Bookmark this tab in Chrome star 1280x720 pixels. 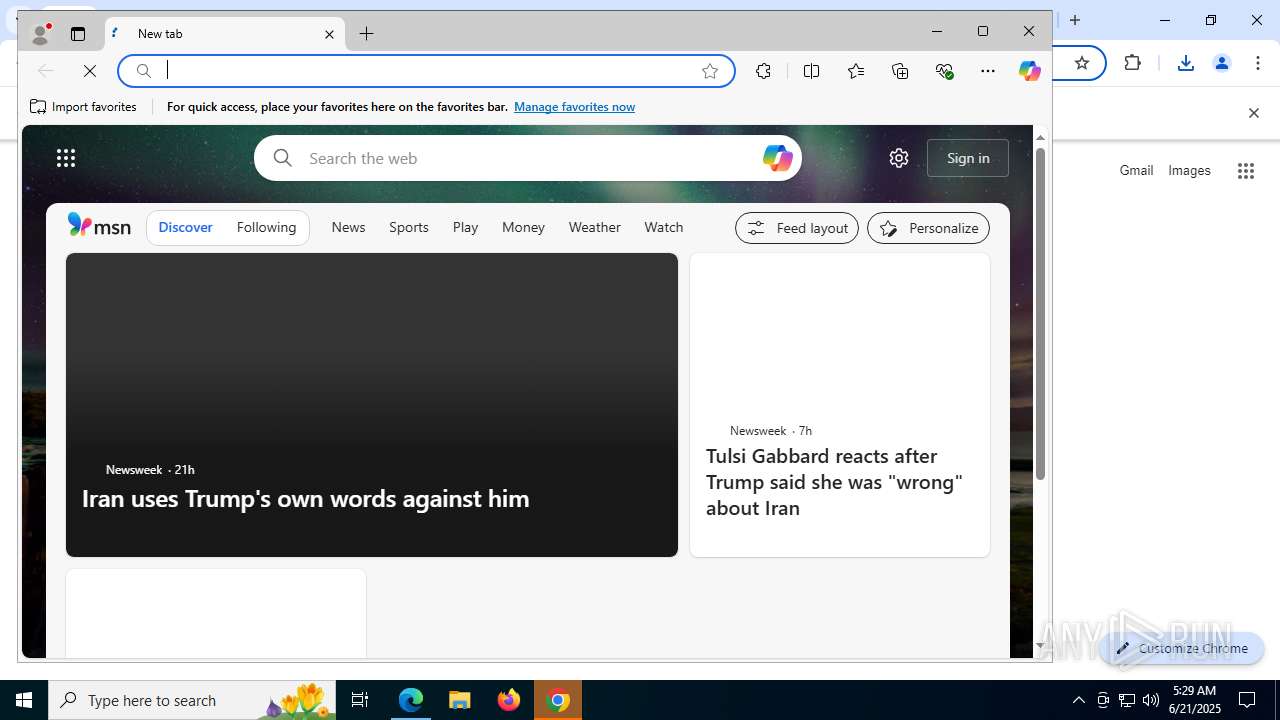[1081, 63]
